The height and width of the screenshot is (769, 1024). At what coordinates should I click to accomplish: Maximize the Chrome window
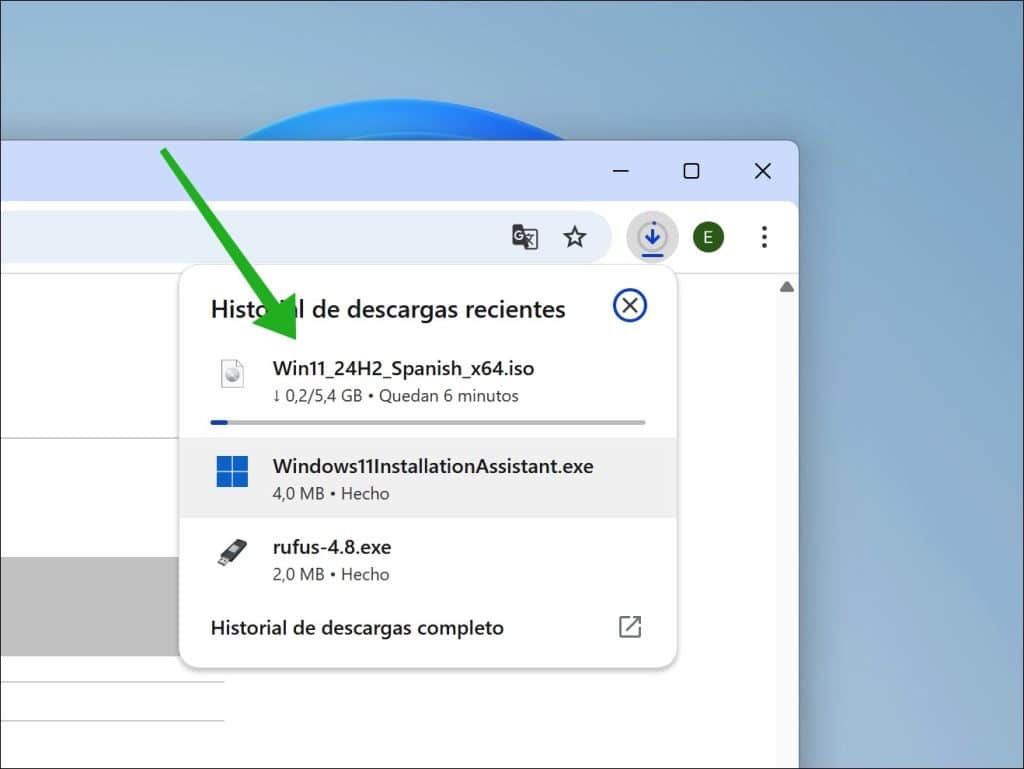pos(691,171)
